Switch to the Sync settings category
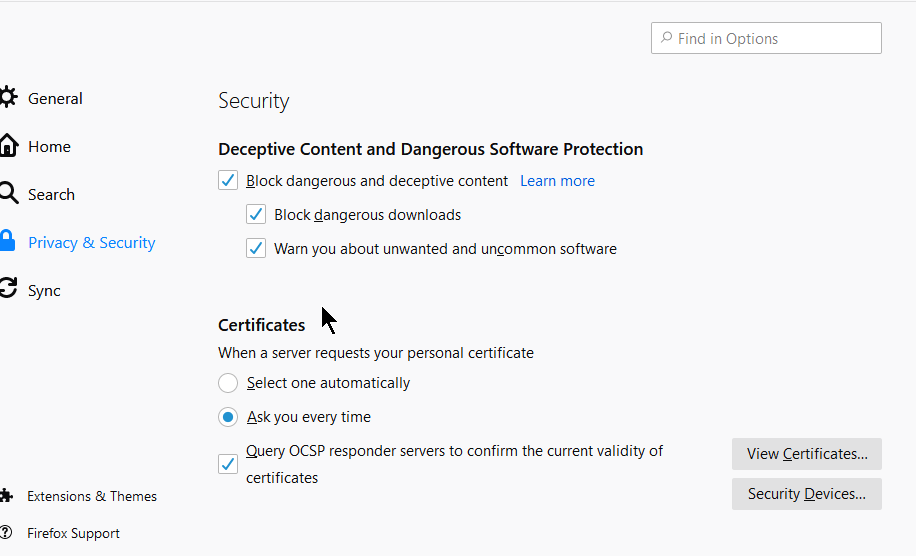Screen dimensions: 916x556 tap(44, 290)
